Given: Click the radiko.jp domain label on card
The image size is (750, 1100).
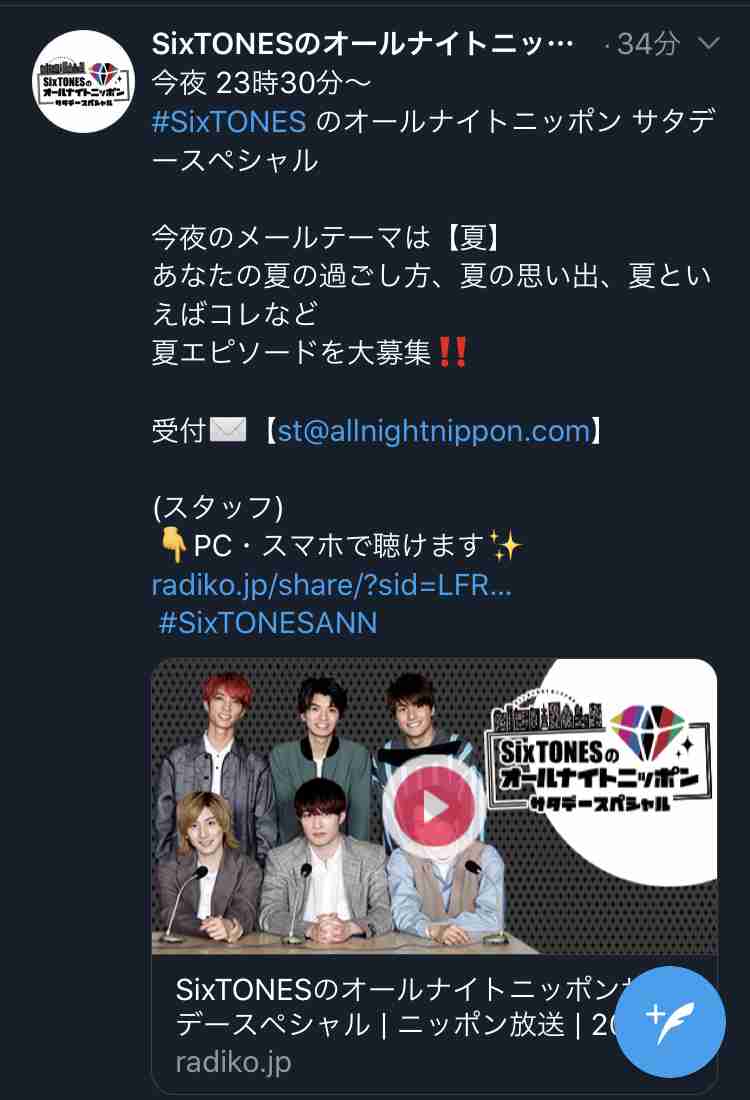Looking at the screenshot, I should pos(233,1062).
